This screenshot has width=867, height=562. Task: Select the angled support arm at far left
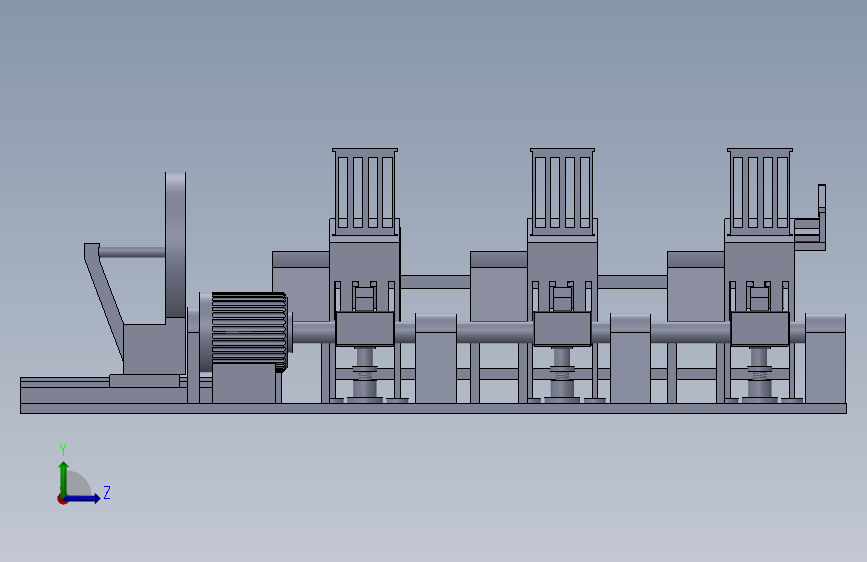pyautogui.click(x=103, y=301)
